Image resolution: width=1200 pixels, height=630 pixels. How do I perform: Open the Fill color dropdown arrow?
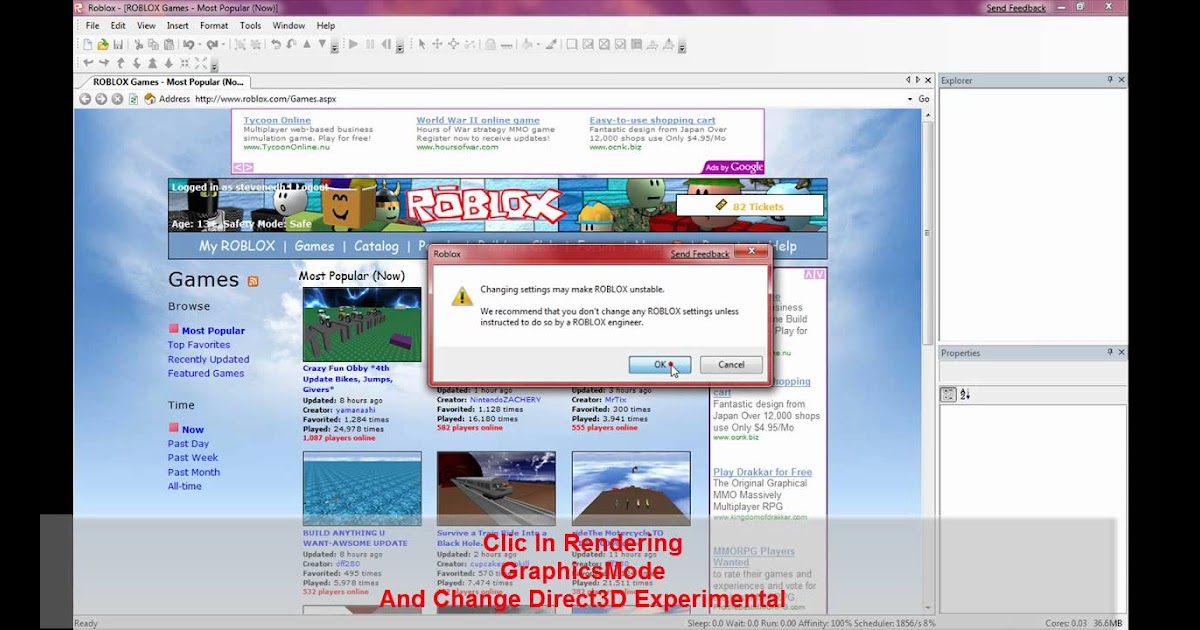tap(538, 45)
